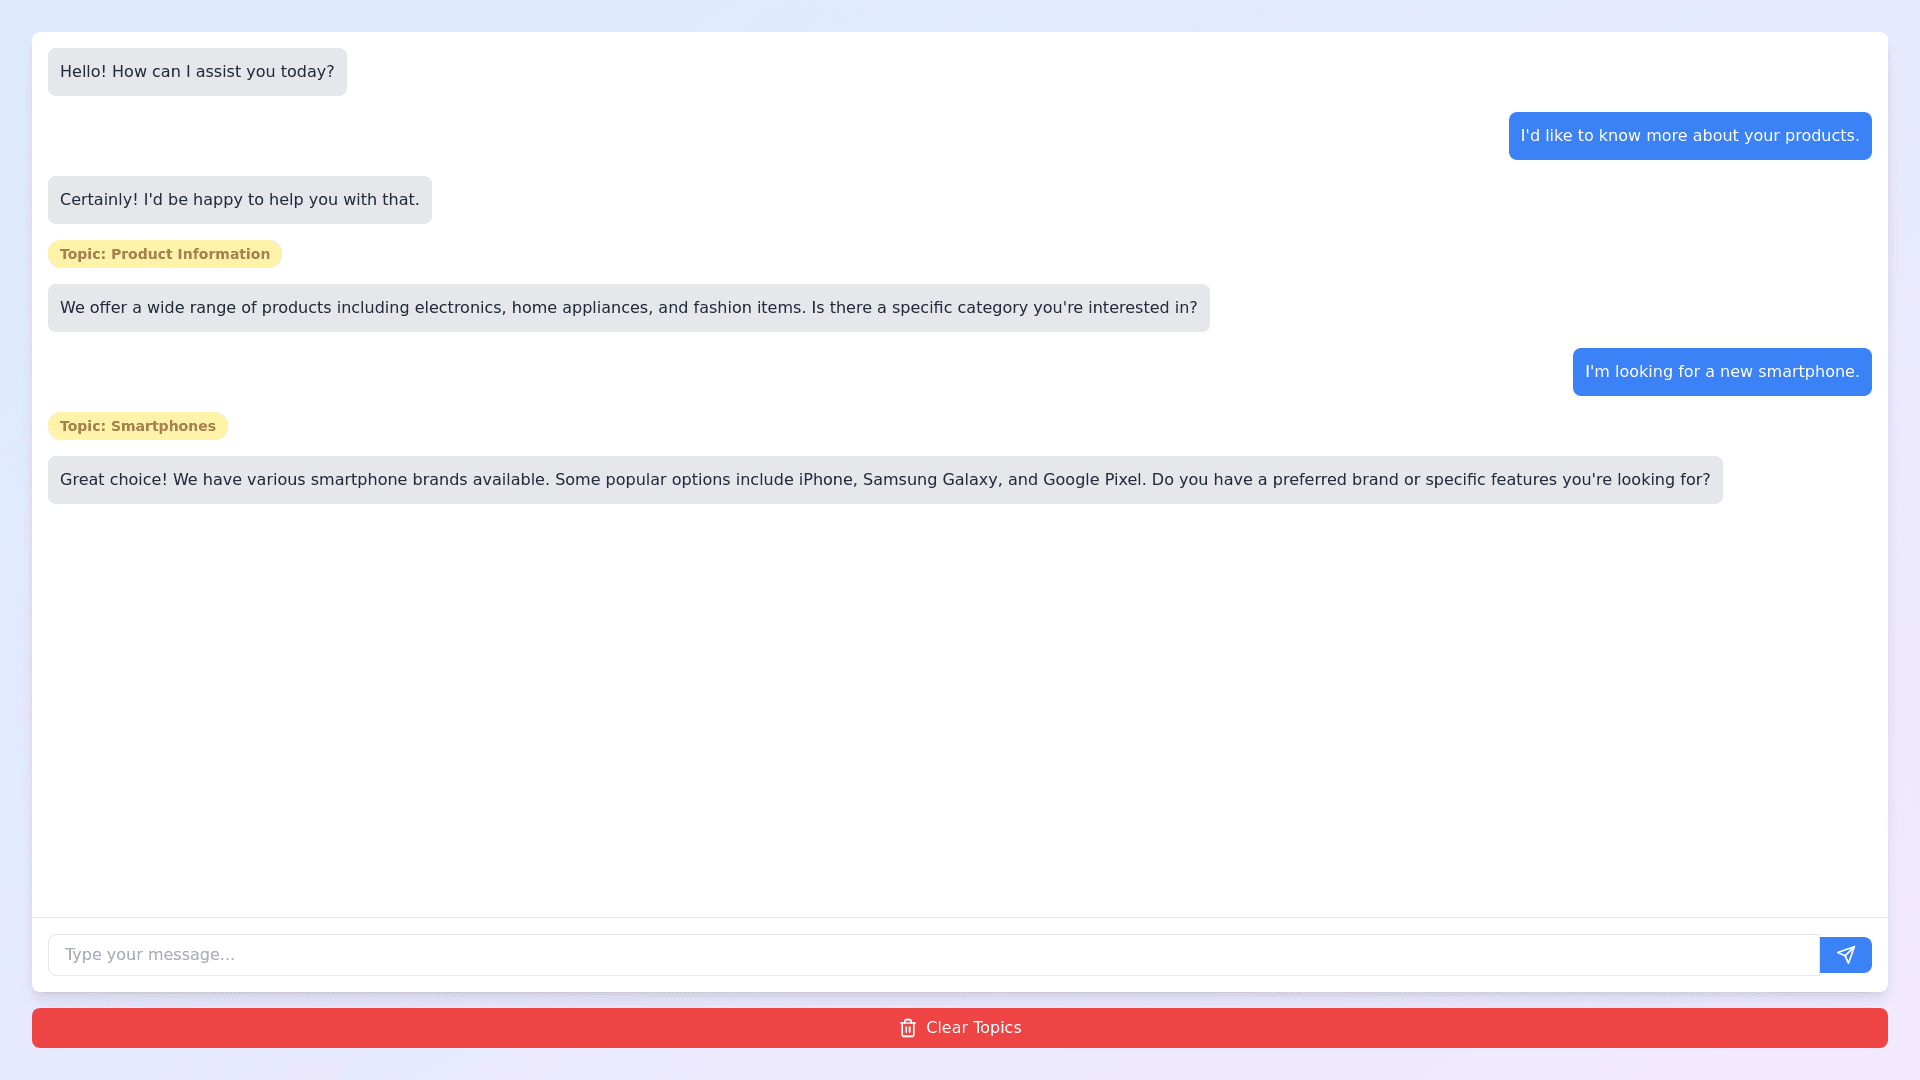
Task: Click the paper plane send icon
Action: coord(1845,955)
